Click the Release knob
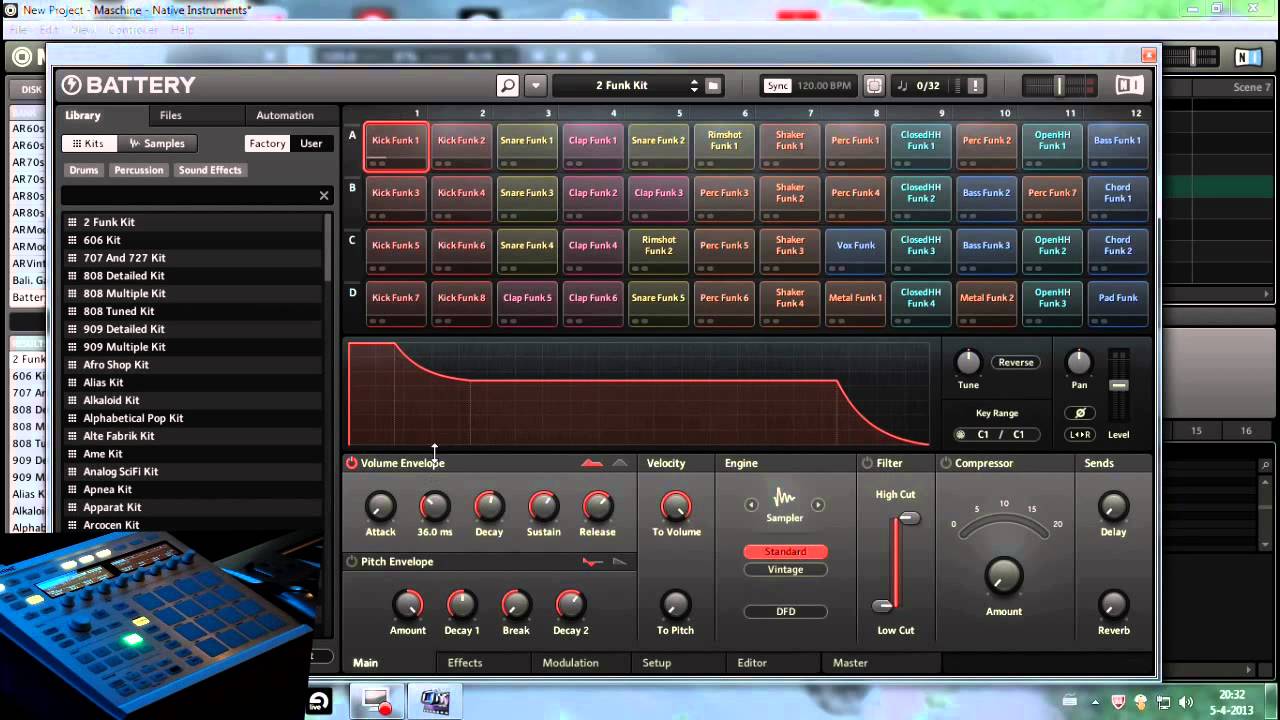 [x=597, y=506]
